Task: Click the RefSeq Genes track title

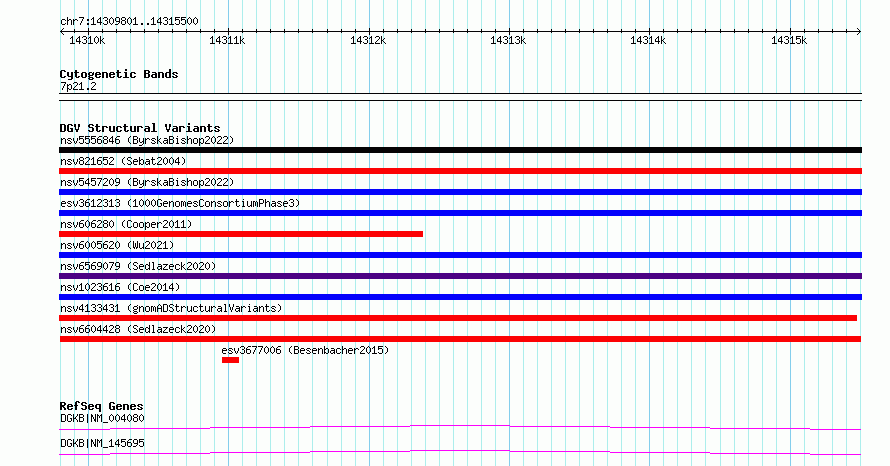Action: 101,406
